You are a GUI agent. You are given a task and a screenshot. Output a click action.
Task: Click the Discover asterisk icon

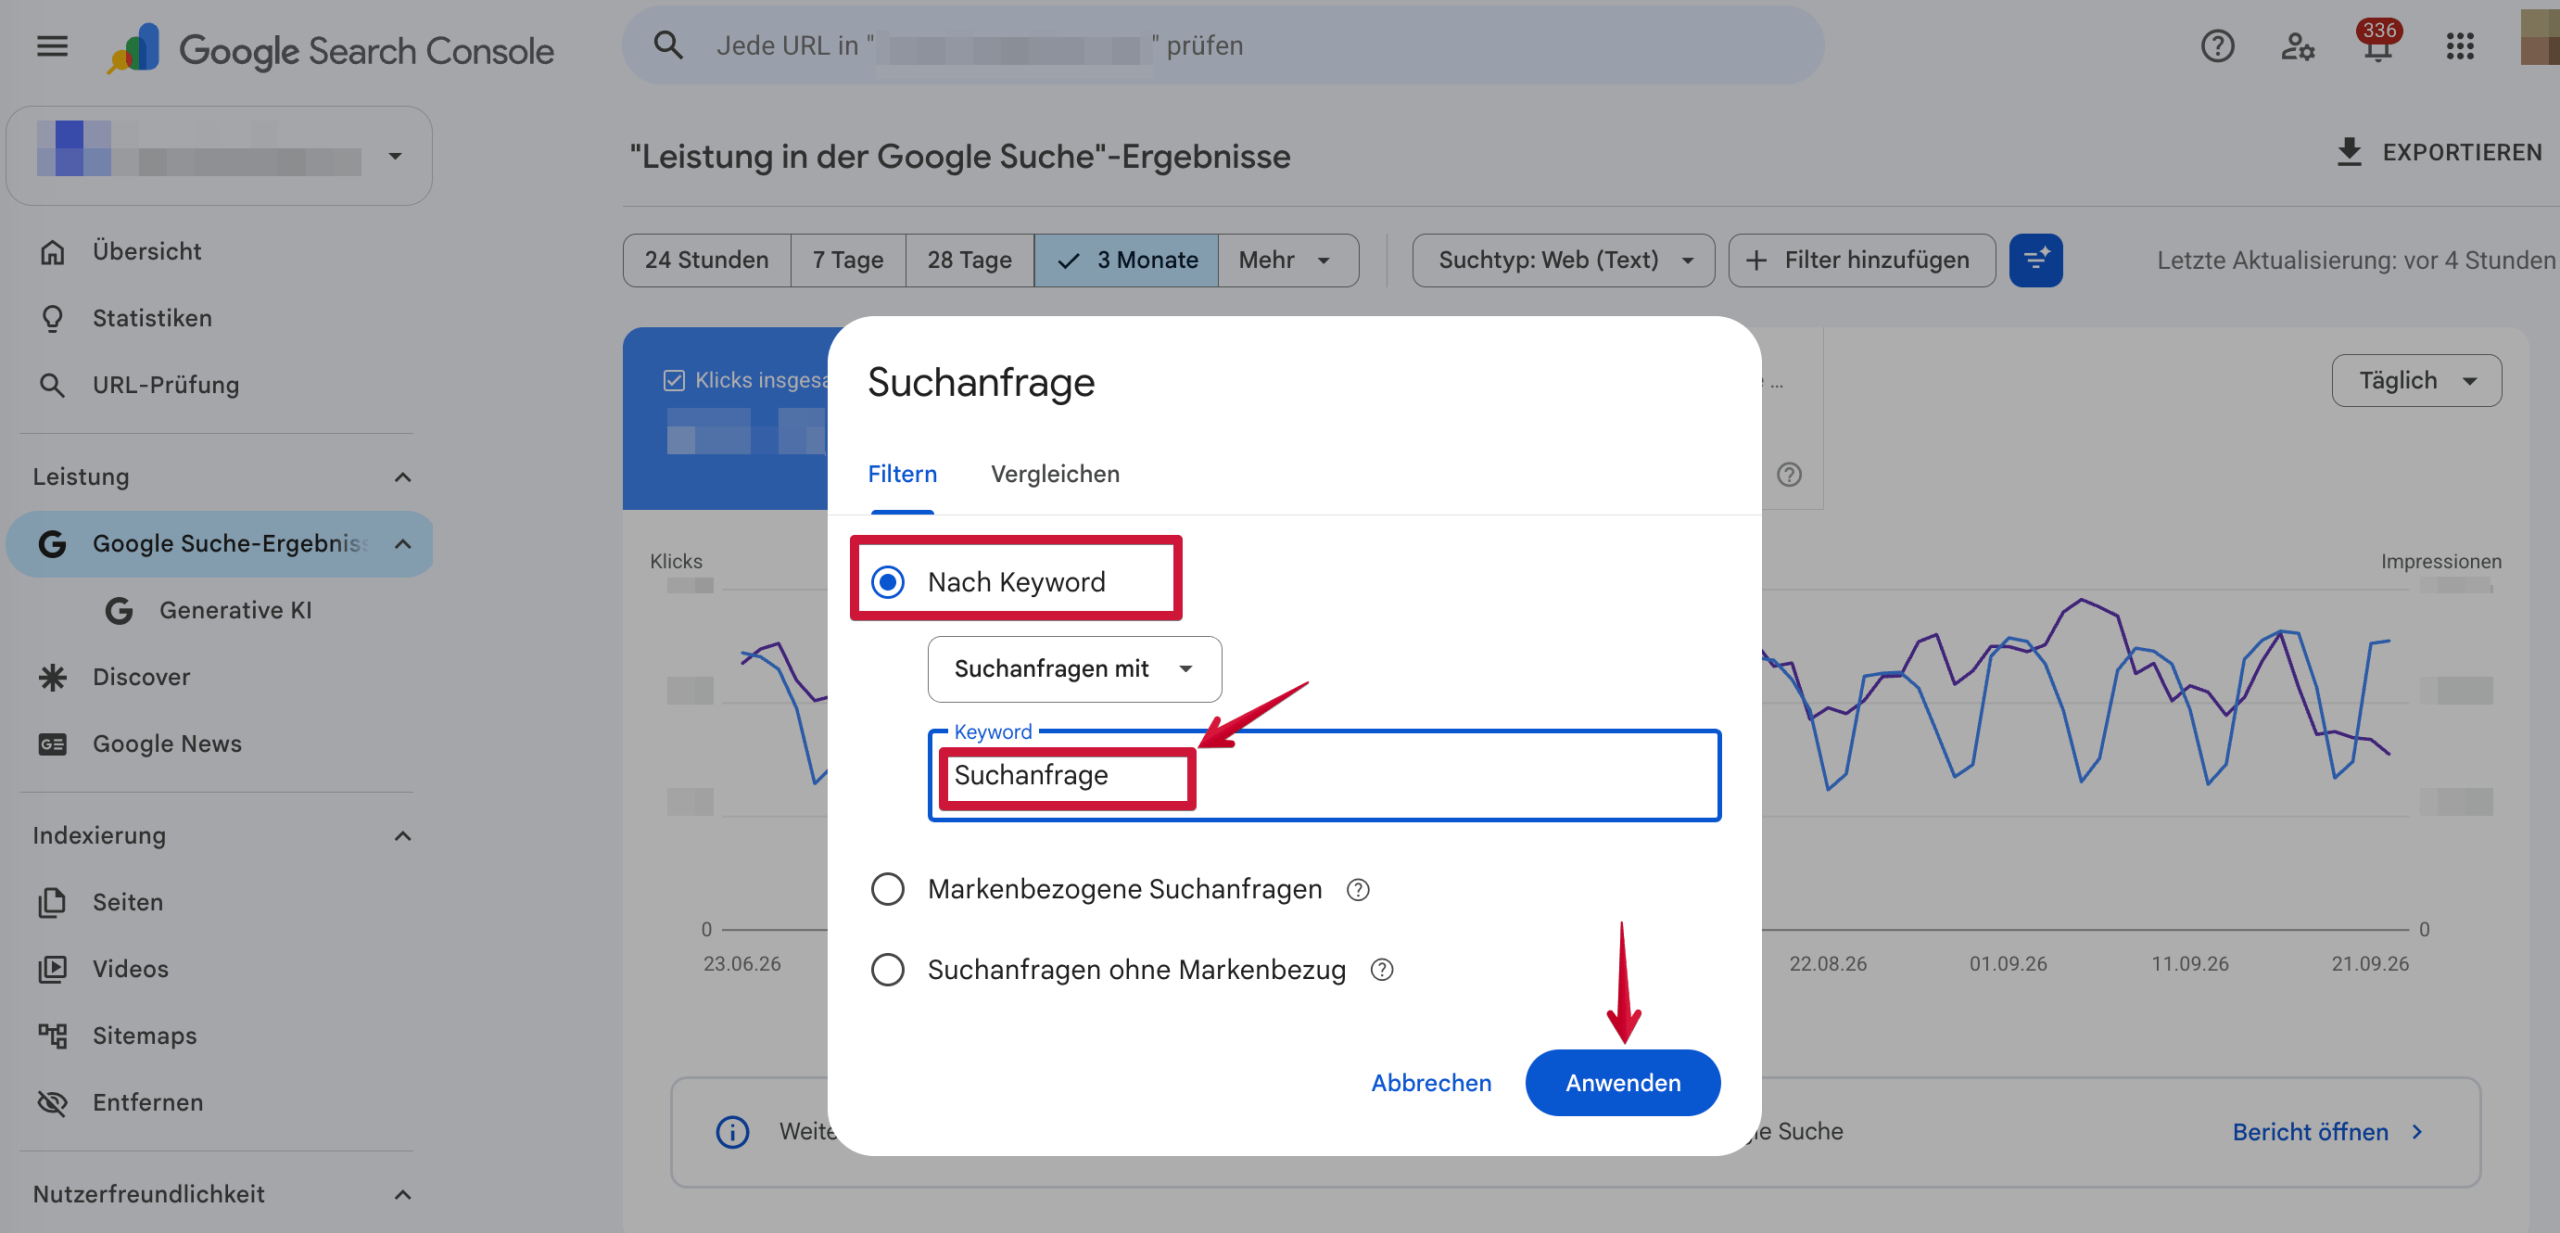pyautogui.click(x=52, y=677)
